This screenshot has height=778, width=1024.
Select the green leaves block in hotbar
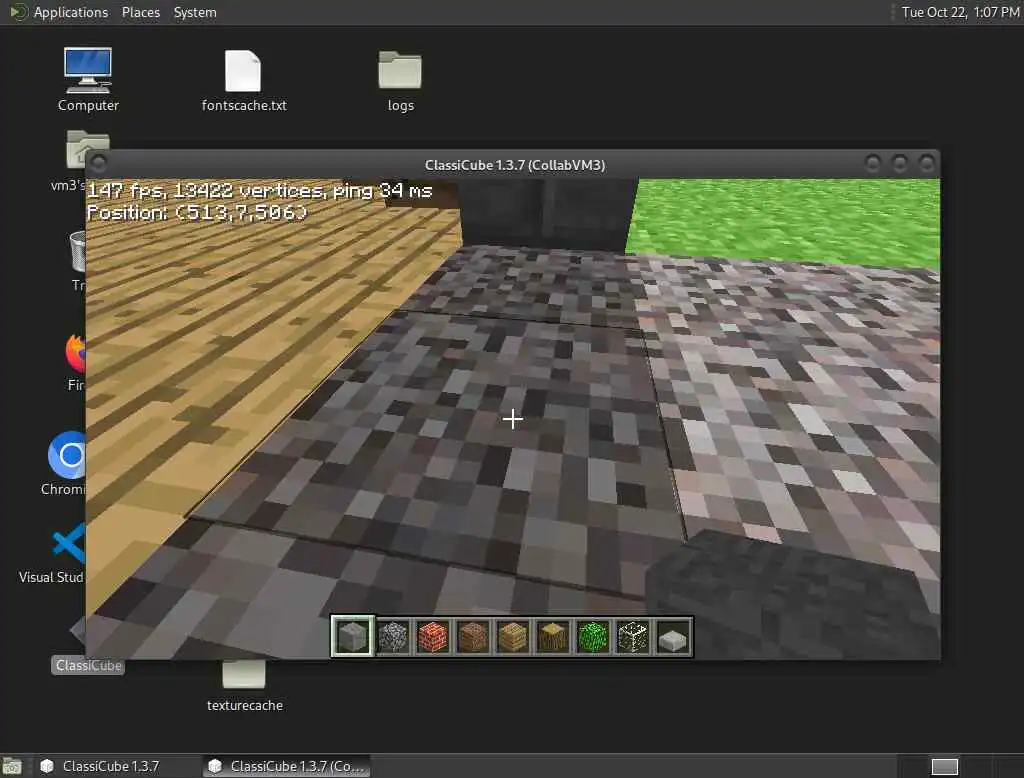click(x=593, y=637)
